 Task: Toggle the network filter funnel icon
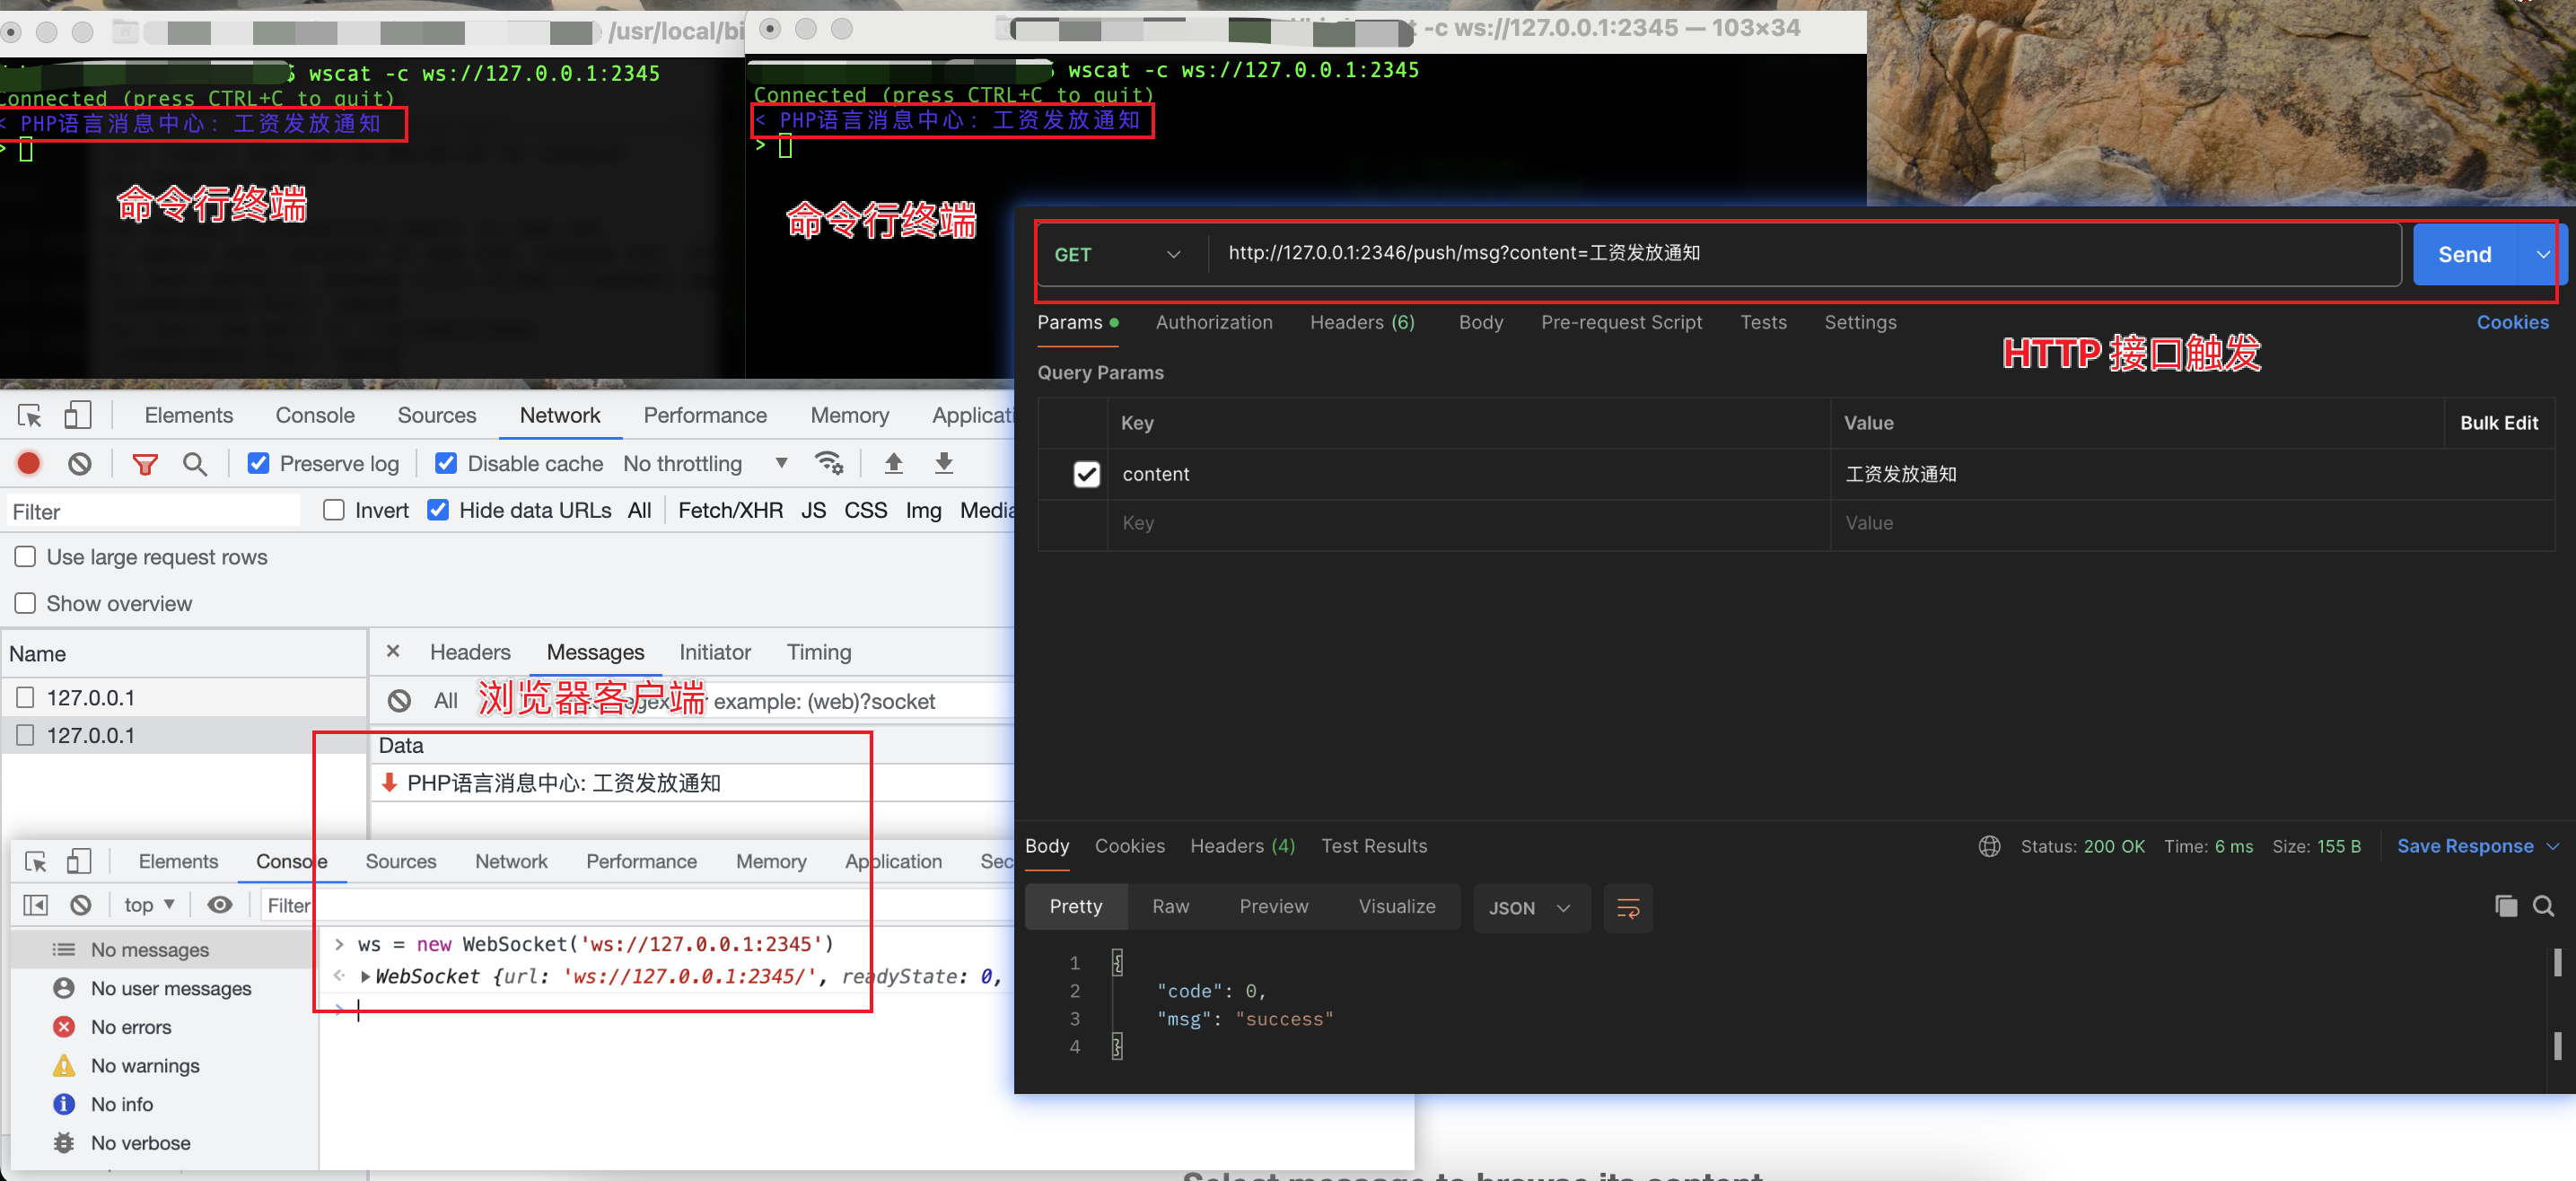(145, 464)
